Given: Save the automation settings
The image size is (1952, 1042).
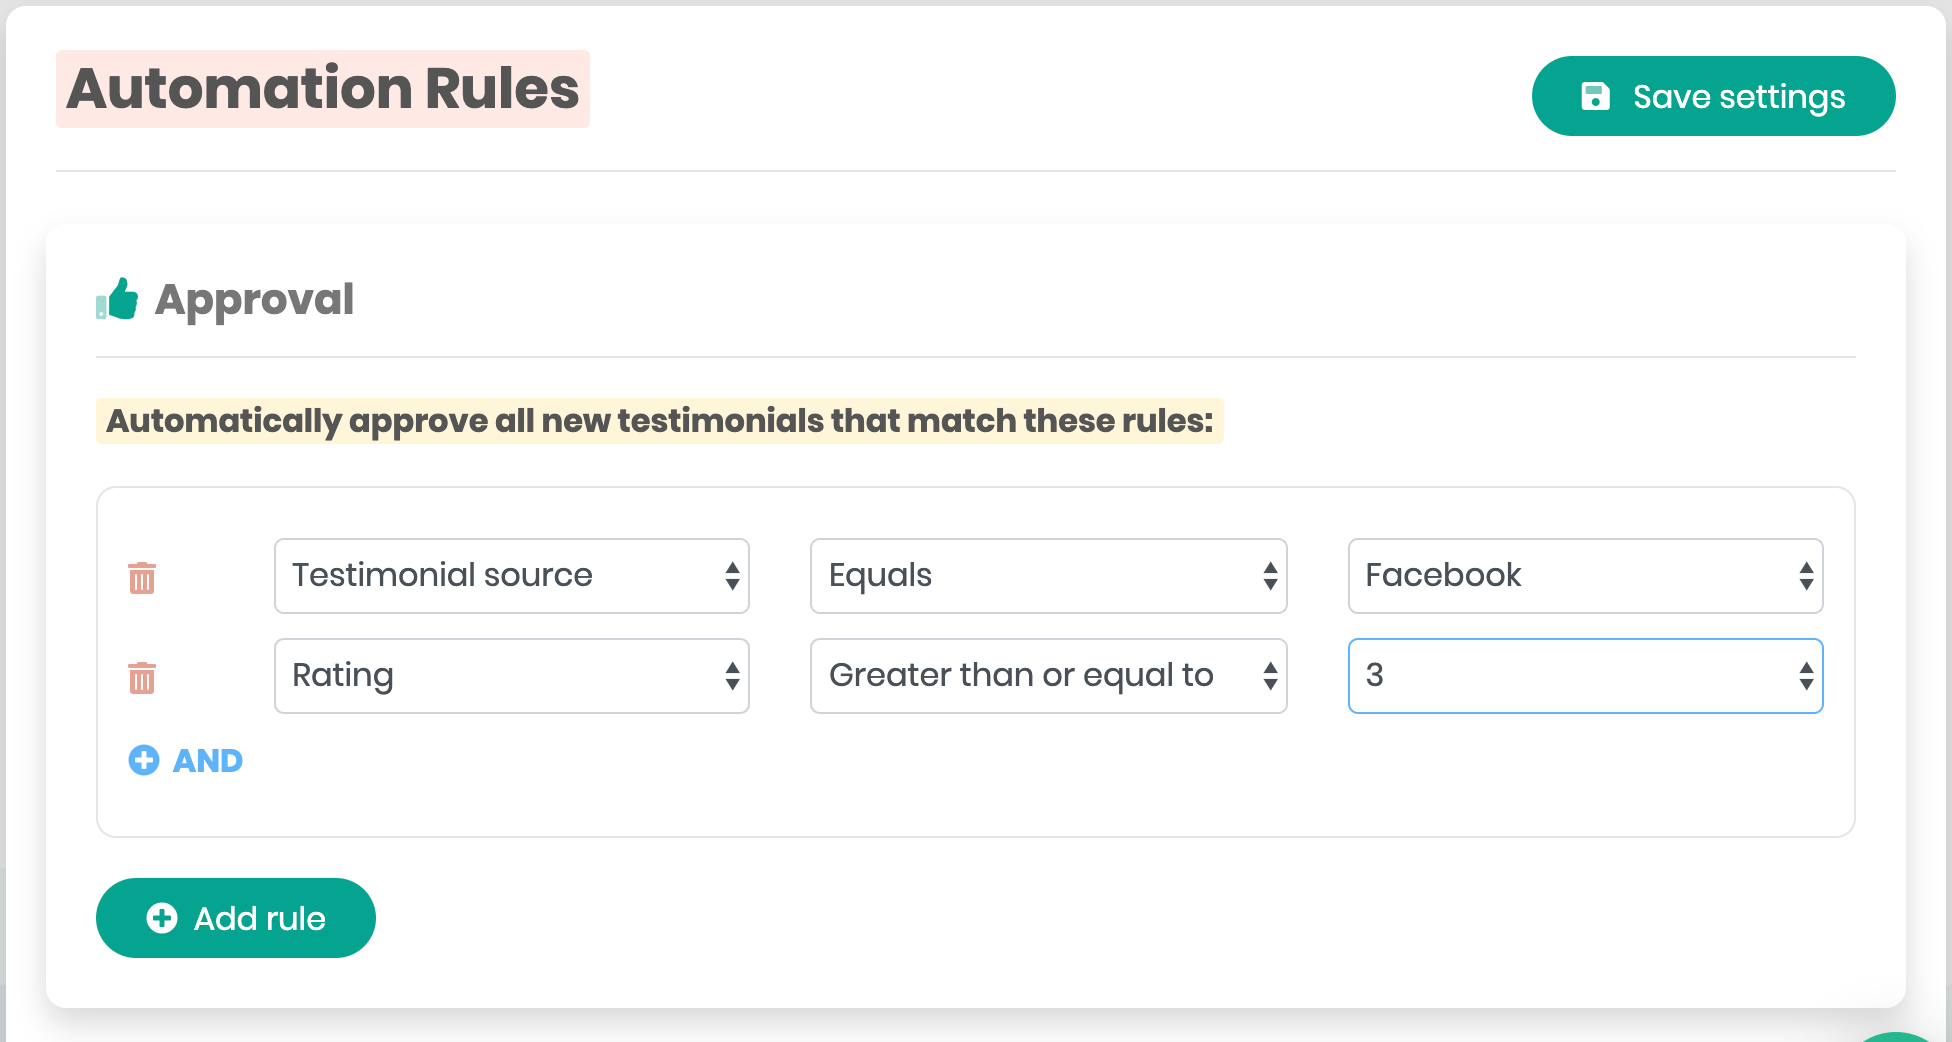Looking at the screenshot, I should (x=1713, y=96).
